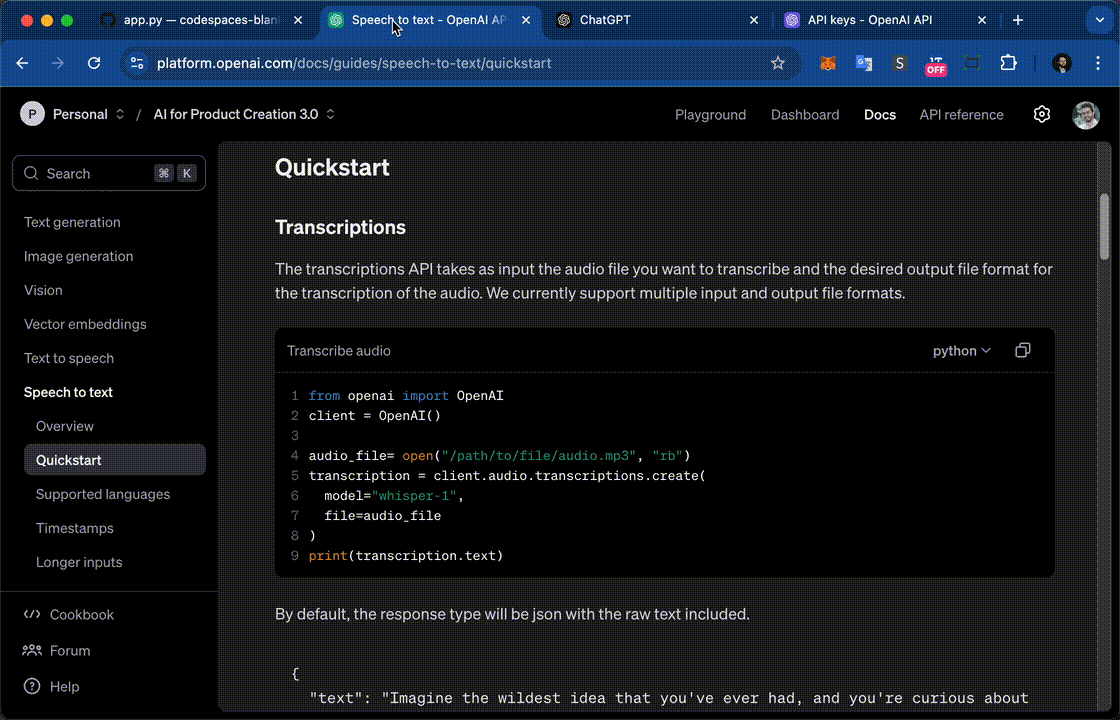
Task: Open the Speech to text Overview
Action: point(65,426)
